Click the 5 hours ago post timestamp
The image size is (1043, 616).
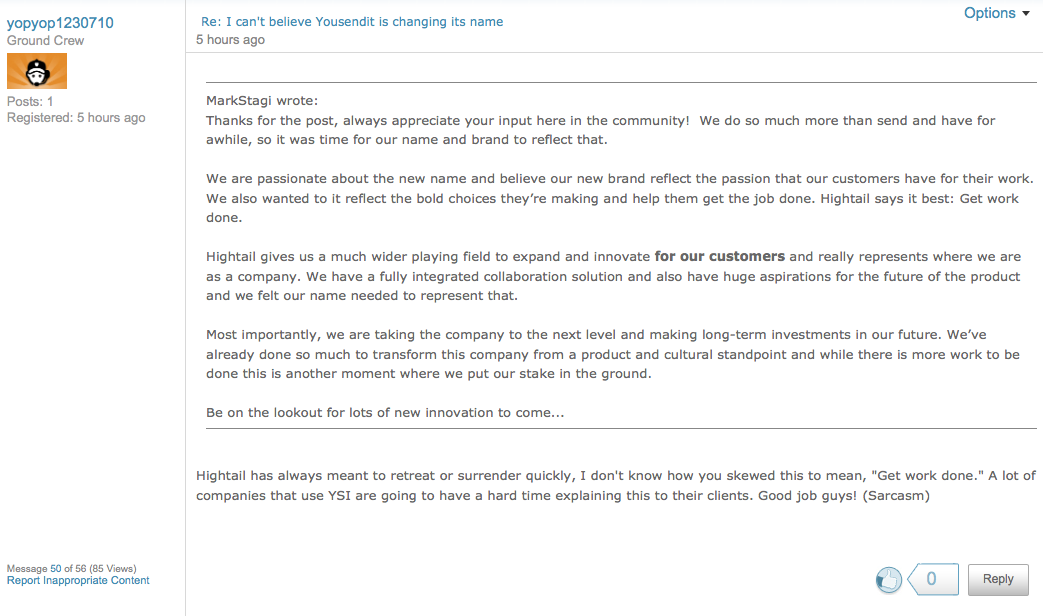tap(231, 40)
